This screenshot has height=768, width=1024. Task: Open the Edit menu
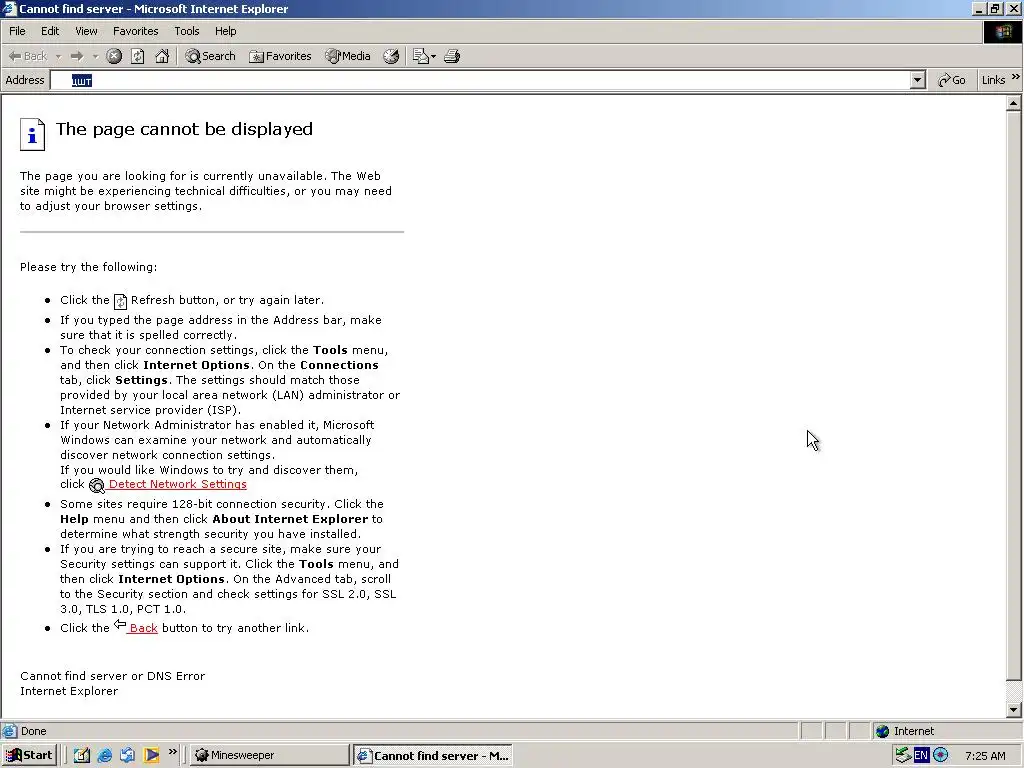50,31
